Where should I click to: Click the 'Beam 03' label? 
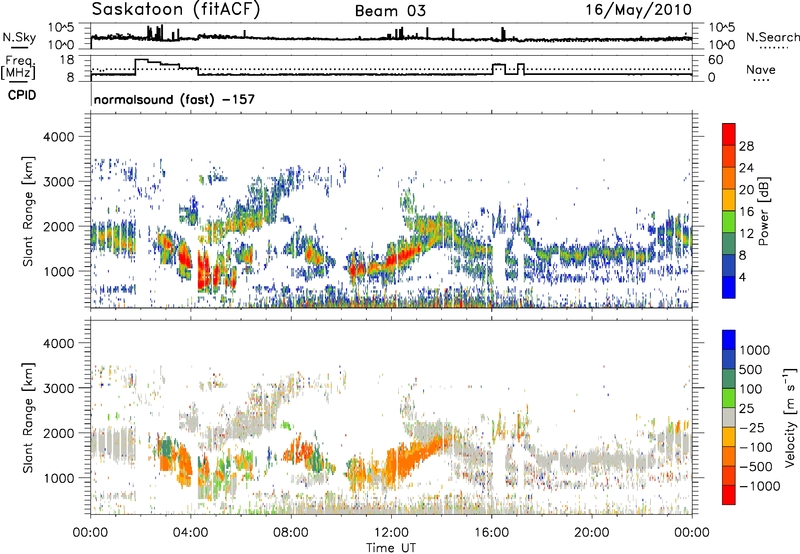[x=390, y=11]
